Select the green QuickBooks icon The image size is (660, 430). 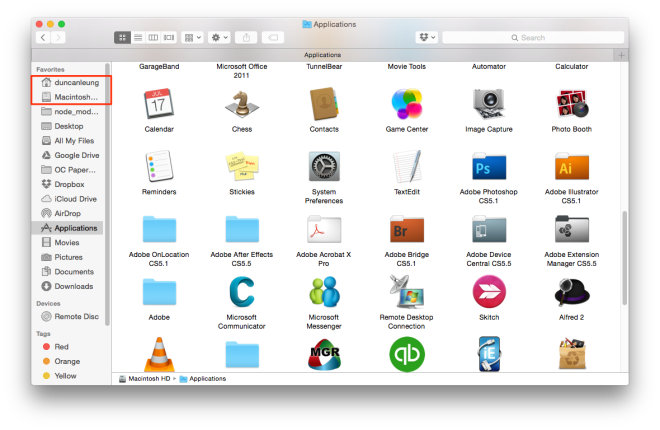(407, 355)
